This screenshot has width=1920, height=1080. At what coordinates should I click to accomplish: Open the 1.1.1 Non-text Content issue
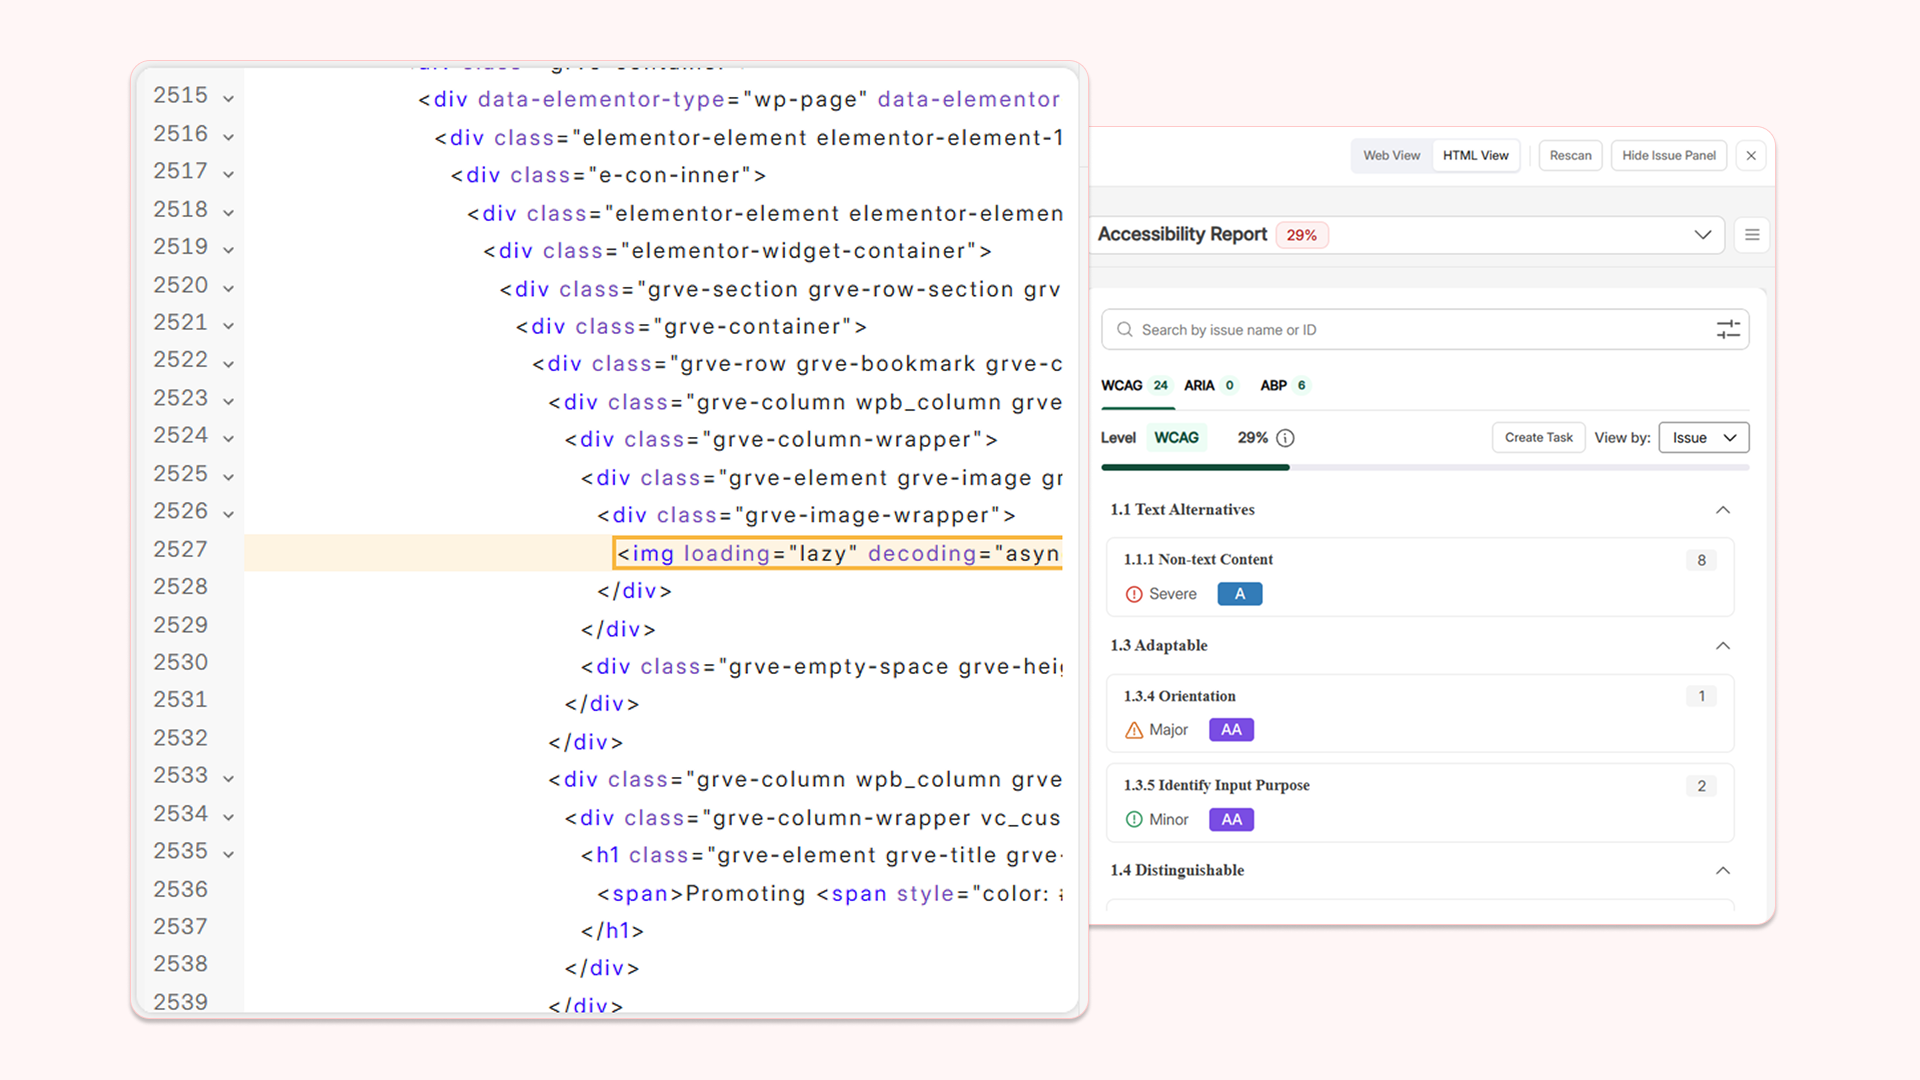(1420, 577)
